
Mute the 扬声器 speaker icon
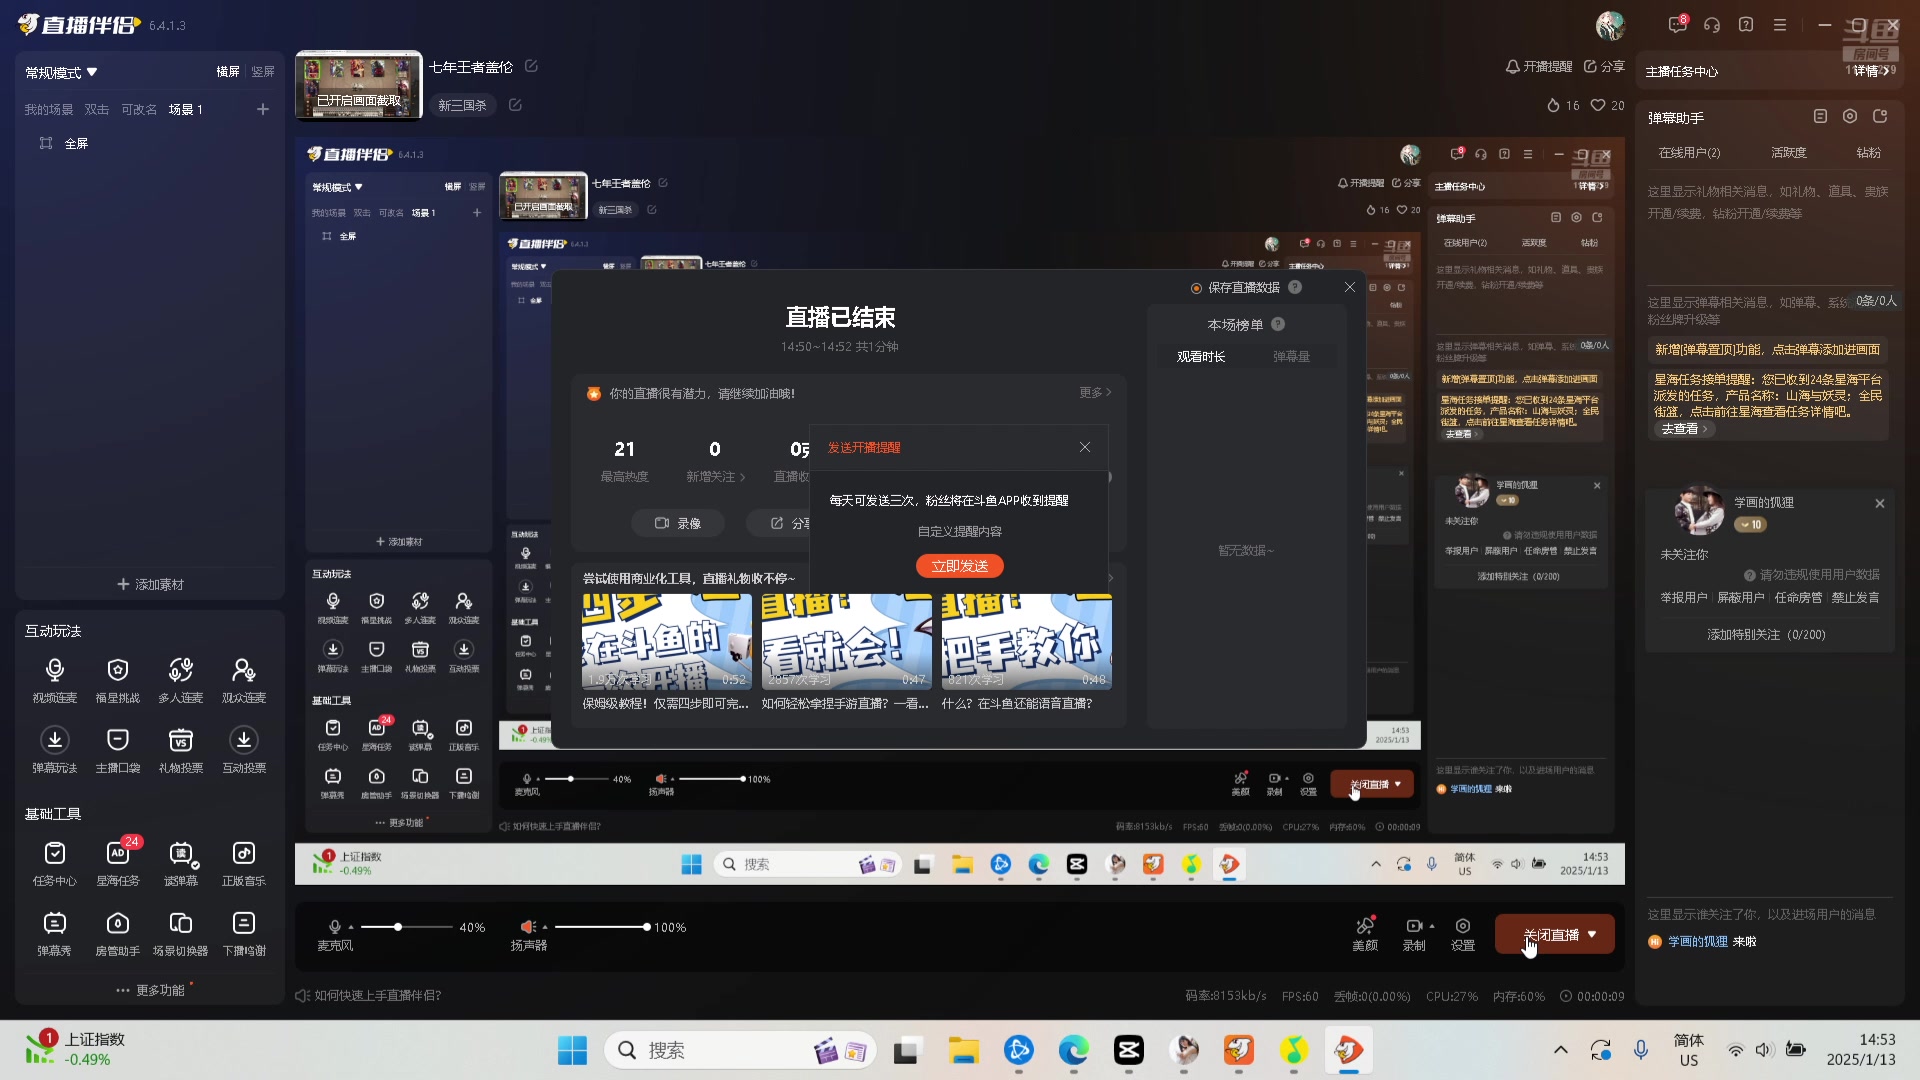[x=528, y=927]
